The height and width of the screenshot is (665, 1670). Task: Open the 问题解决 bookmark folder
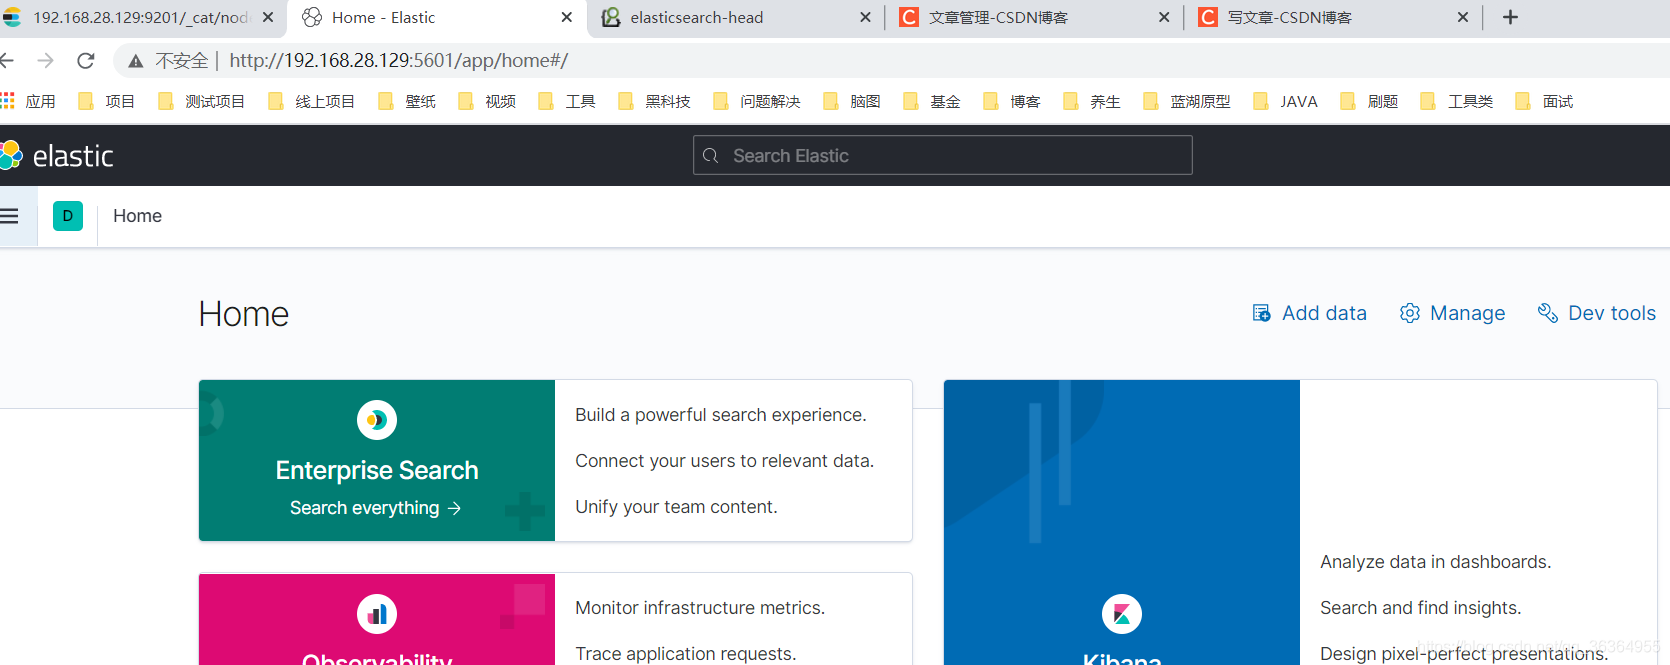757,101
